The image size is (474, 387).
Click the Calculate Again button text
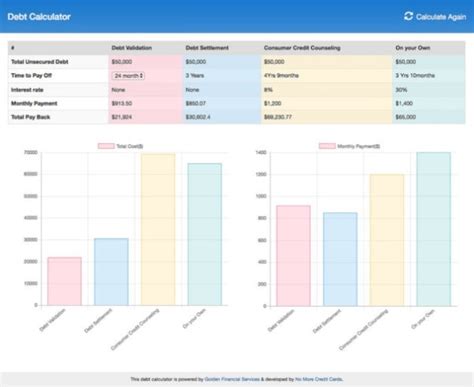point(441,17)
